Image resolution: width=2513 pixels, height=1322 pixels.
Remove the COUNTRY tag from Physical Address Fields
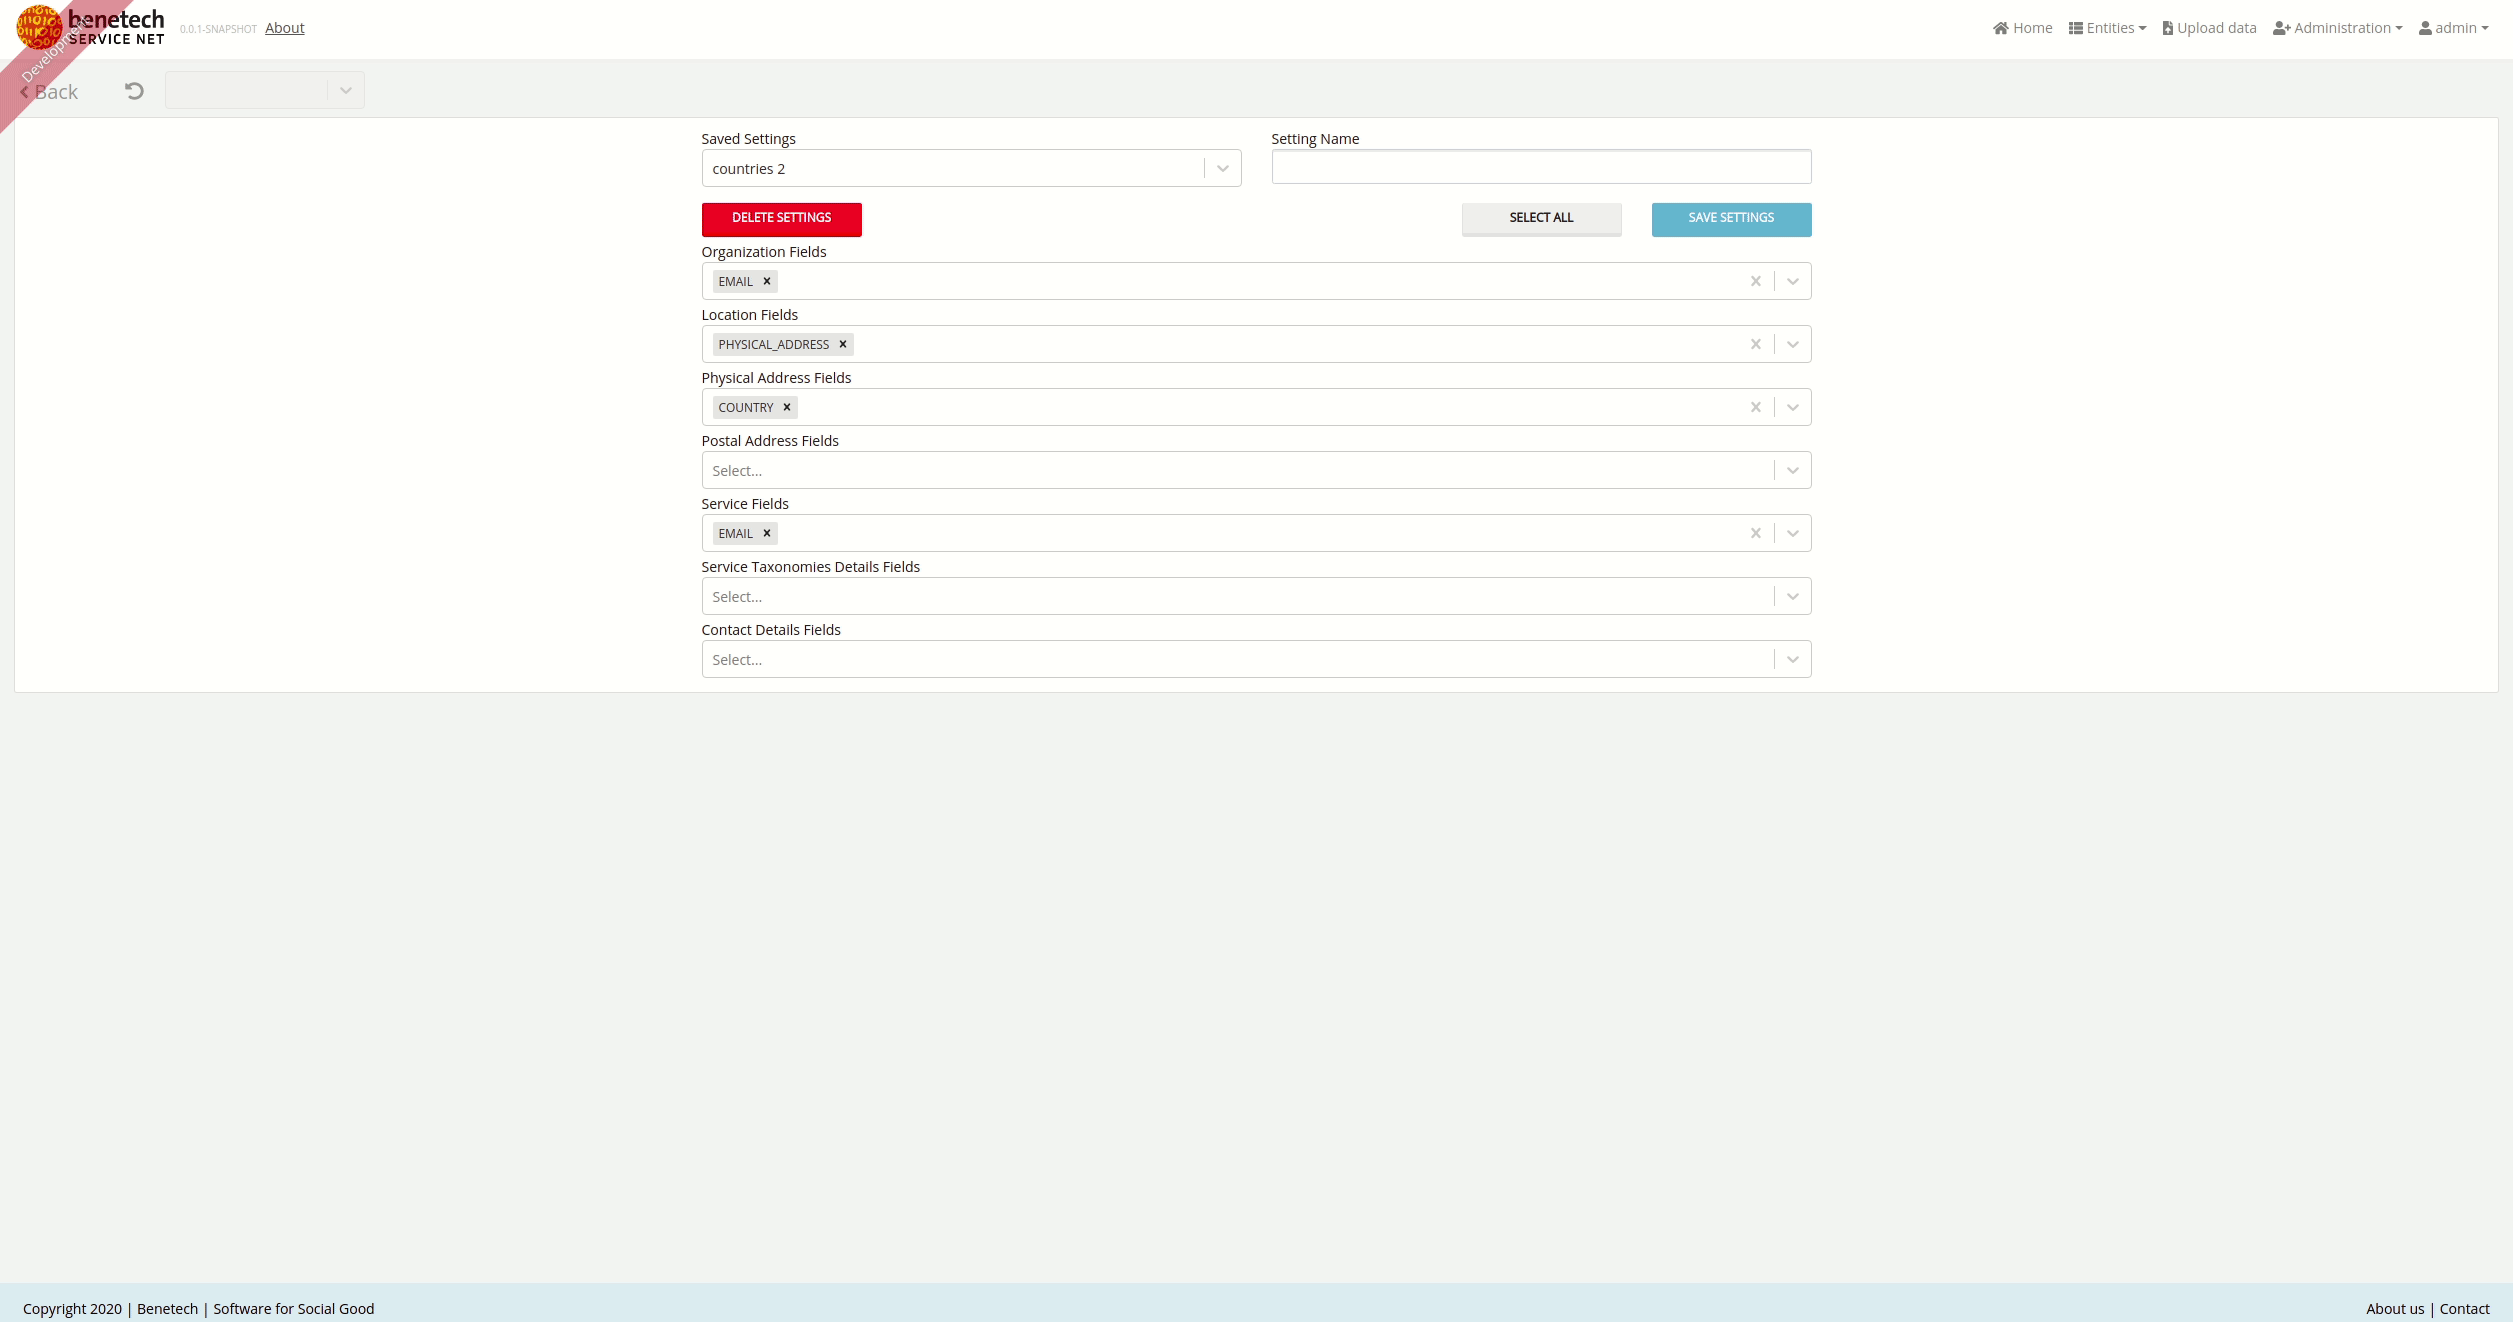pos(786,407)
